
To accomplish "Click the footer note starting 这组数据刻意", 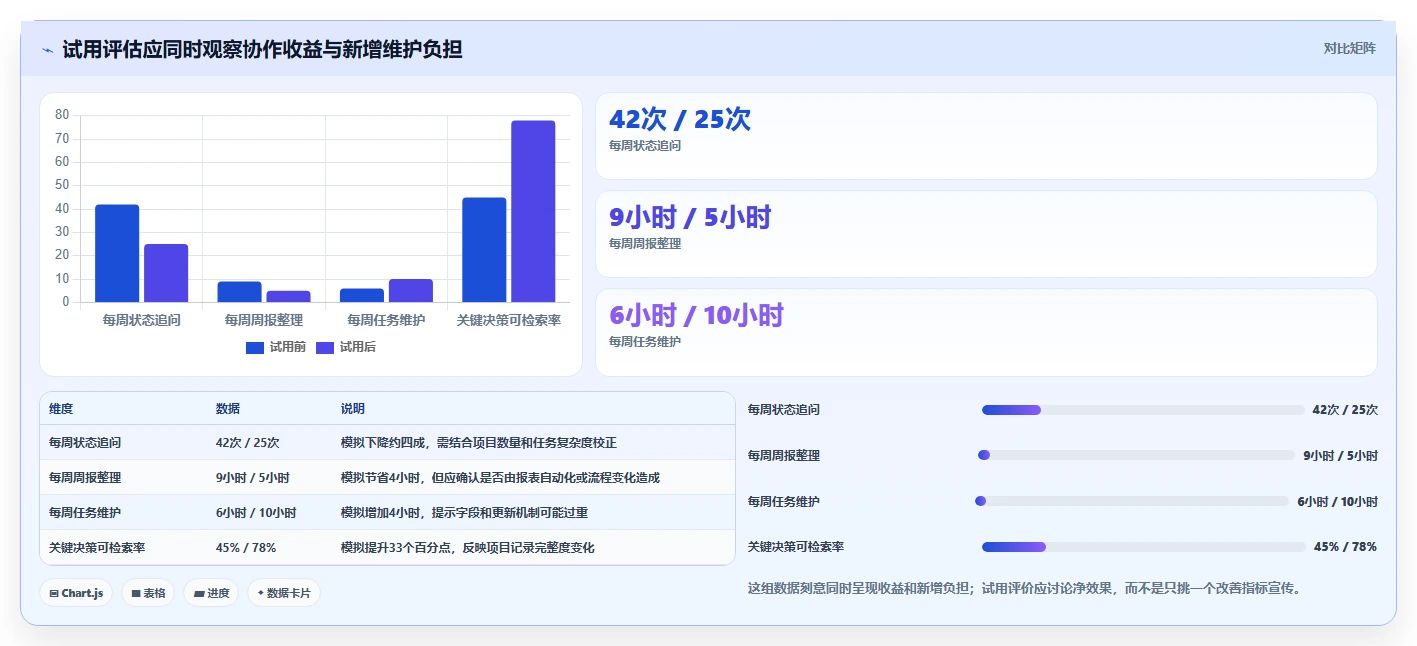I will pyautogui.click(x=1026, y=588).
